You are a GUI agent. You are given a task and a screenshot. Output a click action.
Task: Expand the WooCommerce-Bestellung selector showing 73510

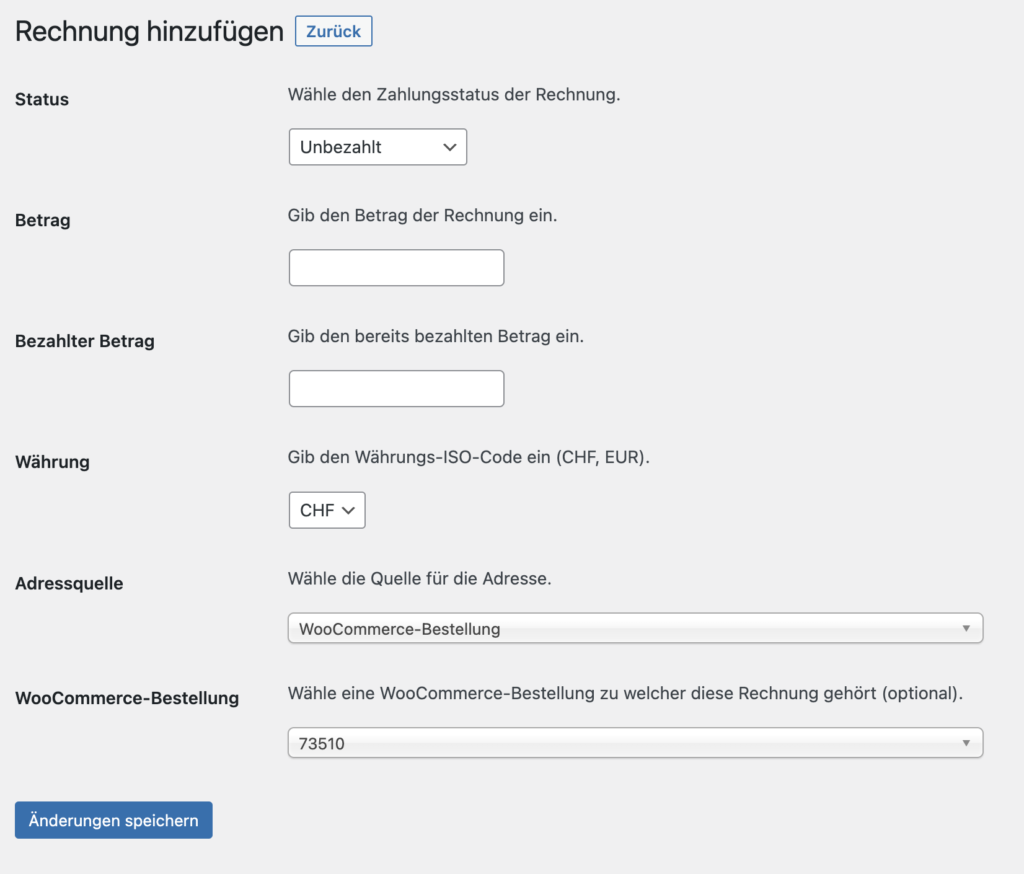[x=635, y=743]
